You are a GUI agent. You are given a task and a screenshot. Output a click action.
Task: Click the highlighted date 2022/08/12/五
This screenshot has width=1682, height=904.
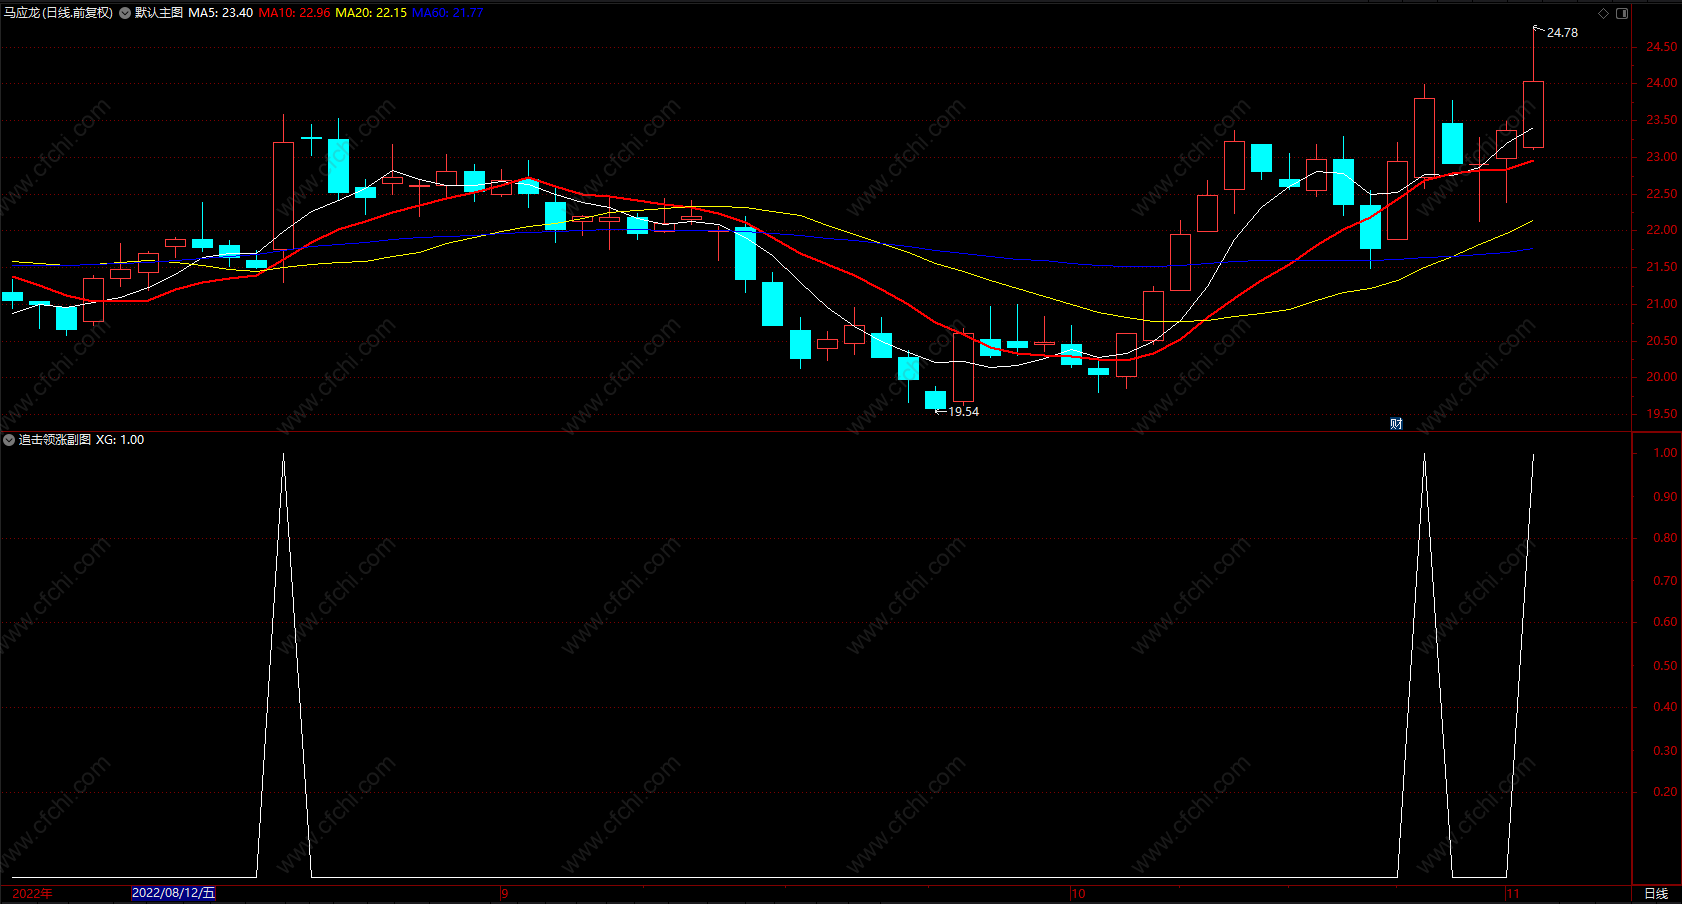tap(173, 893)
